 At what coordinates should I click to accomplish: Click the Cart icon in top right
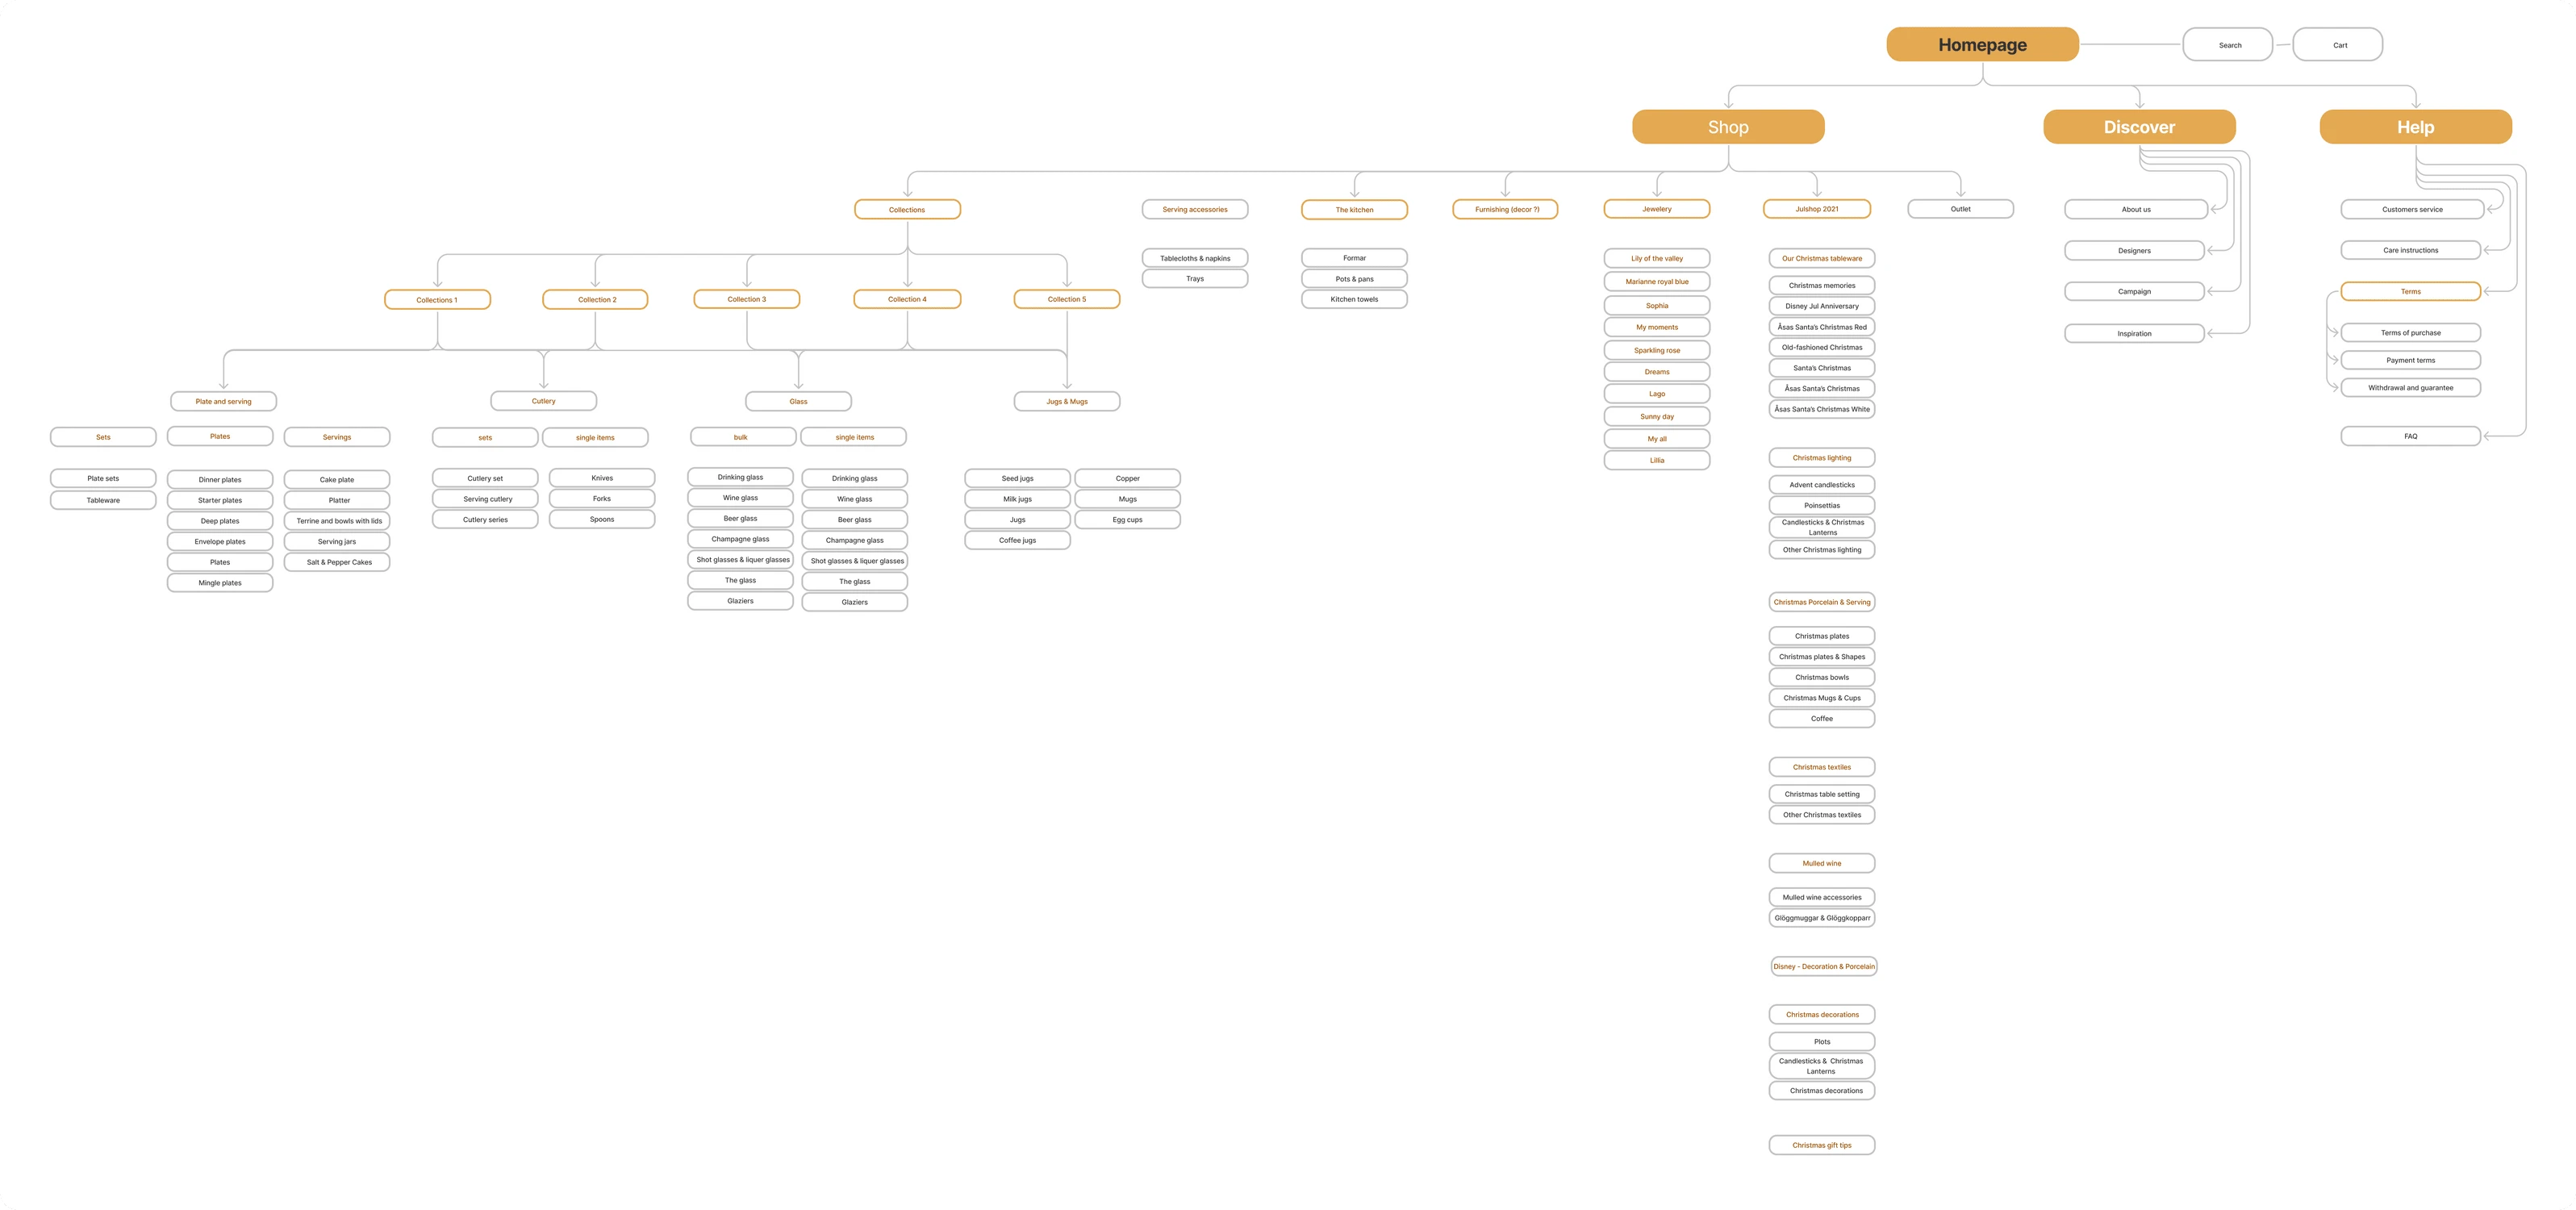2338,43
